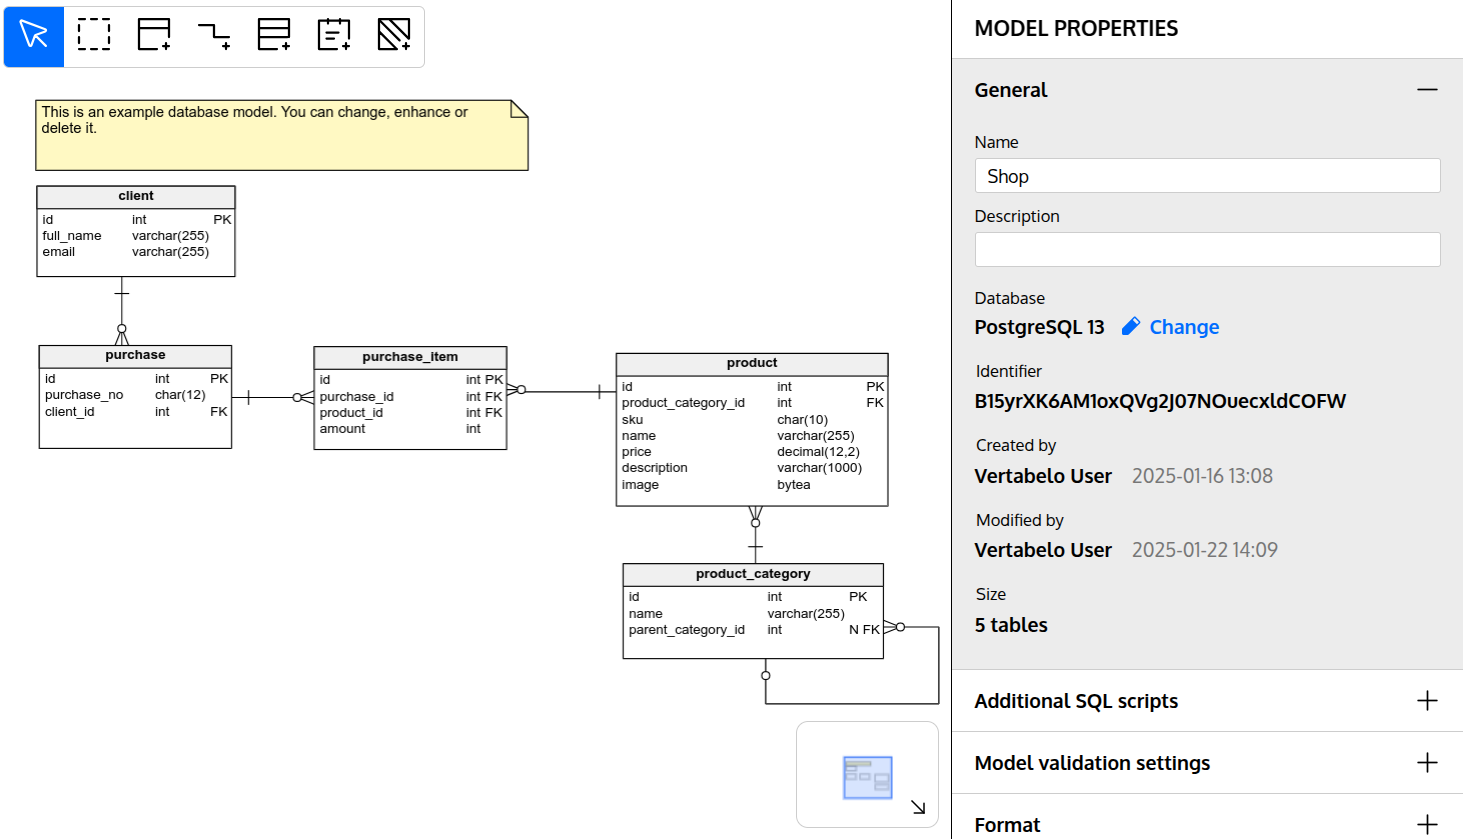Select the product_category self-reference line
Image resolution: width=1463 pixels, height=839 pixels.
click(939, 665)
